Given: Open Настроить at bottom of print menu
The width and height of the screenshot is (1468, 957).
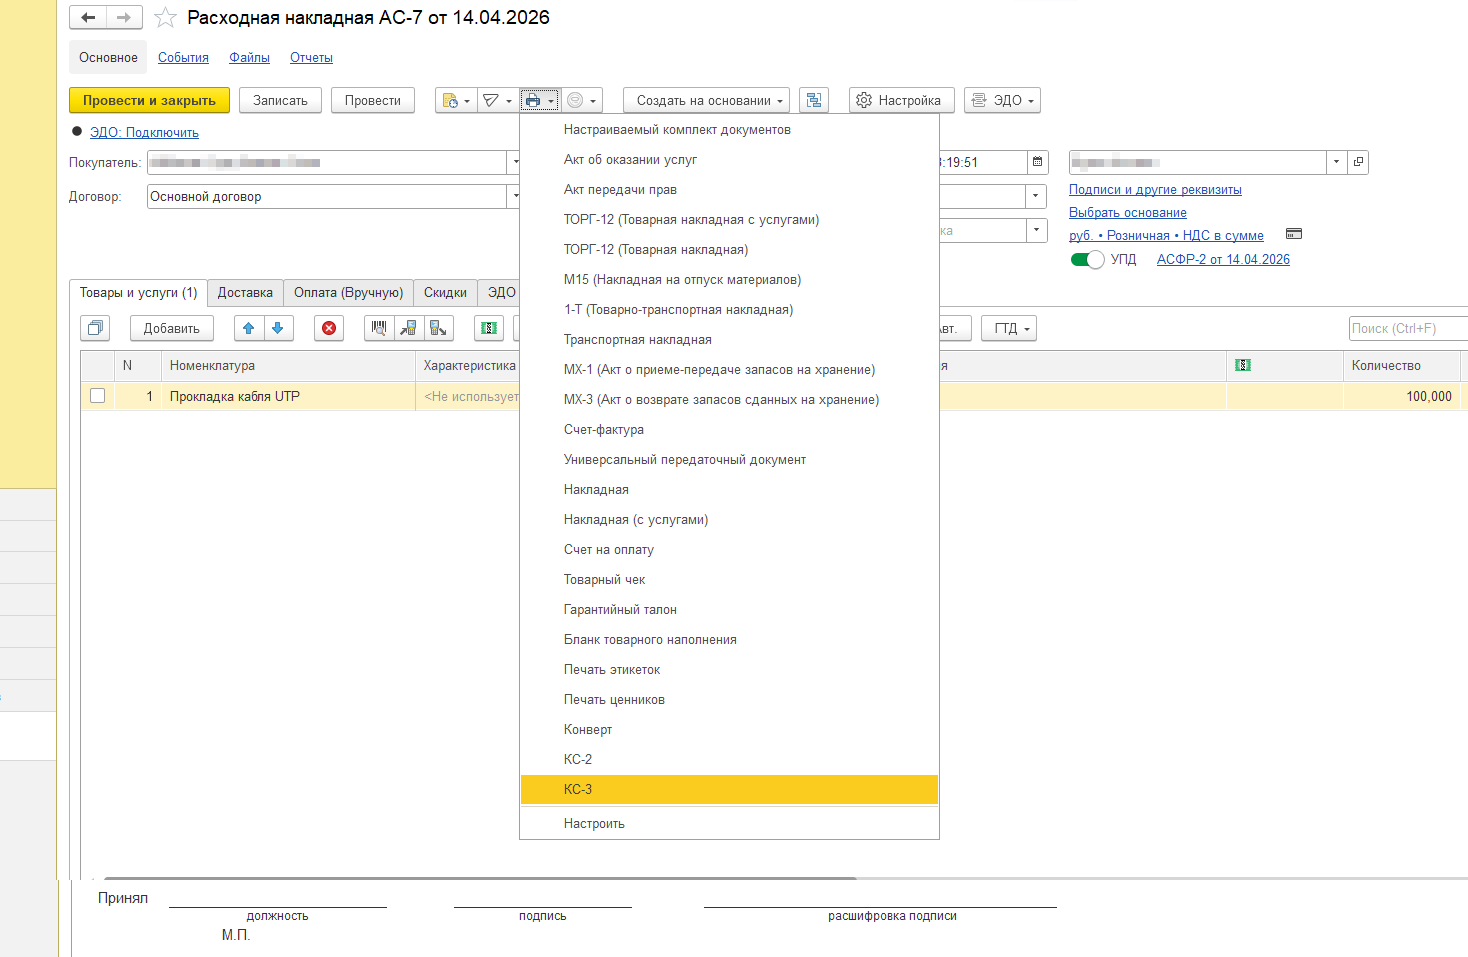Looking at the screenshot, I should (x=729, y=823).
